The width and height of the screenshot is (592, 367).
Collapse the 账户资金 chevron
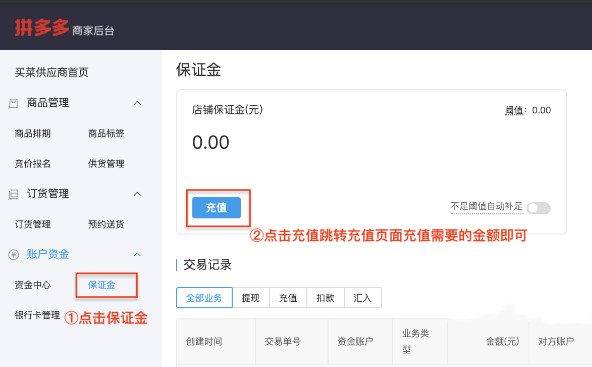[137, 254]
